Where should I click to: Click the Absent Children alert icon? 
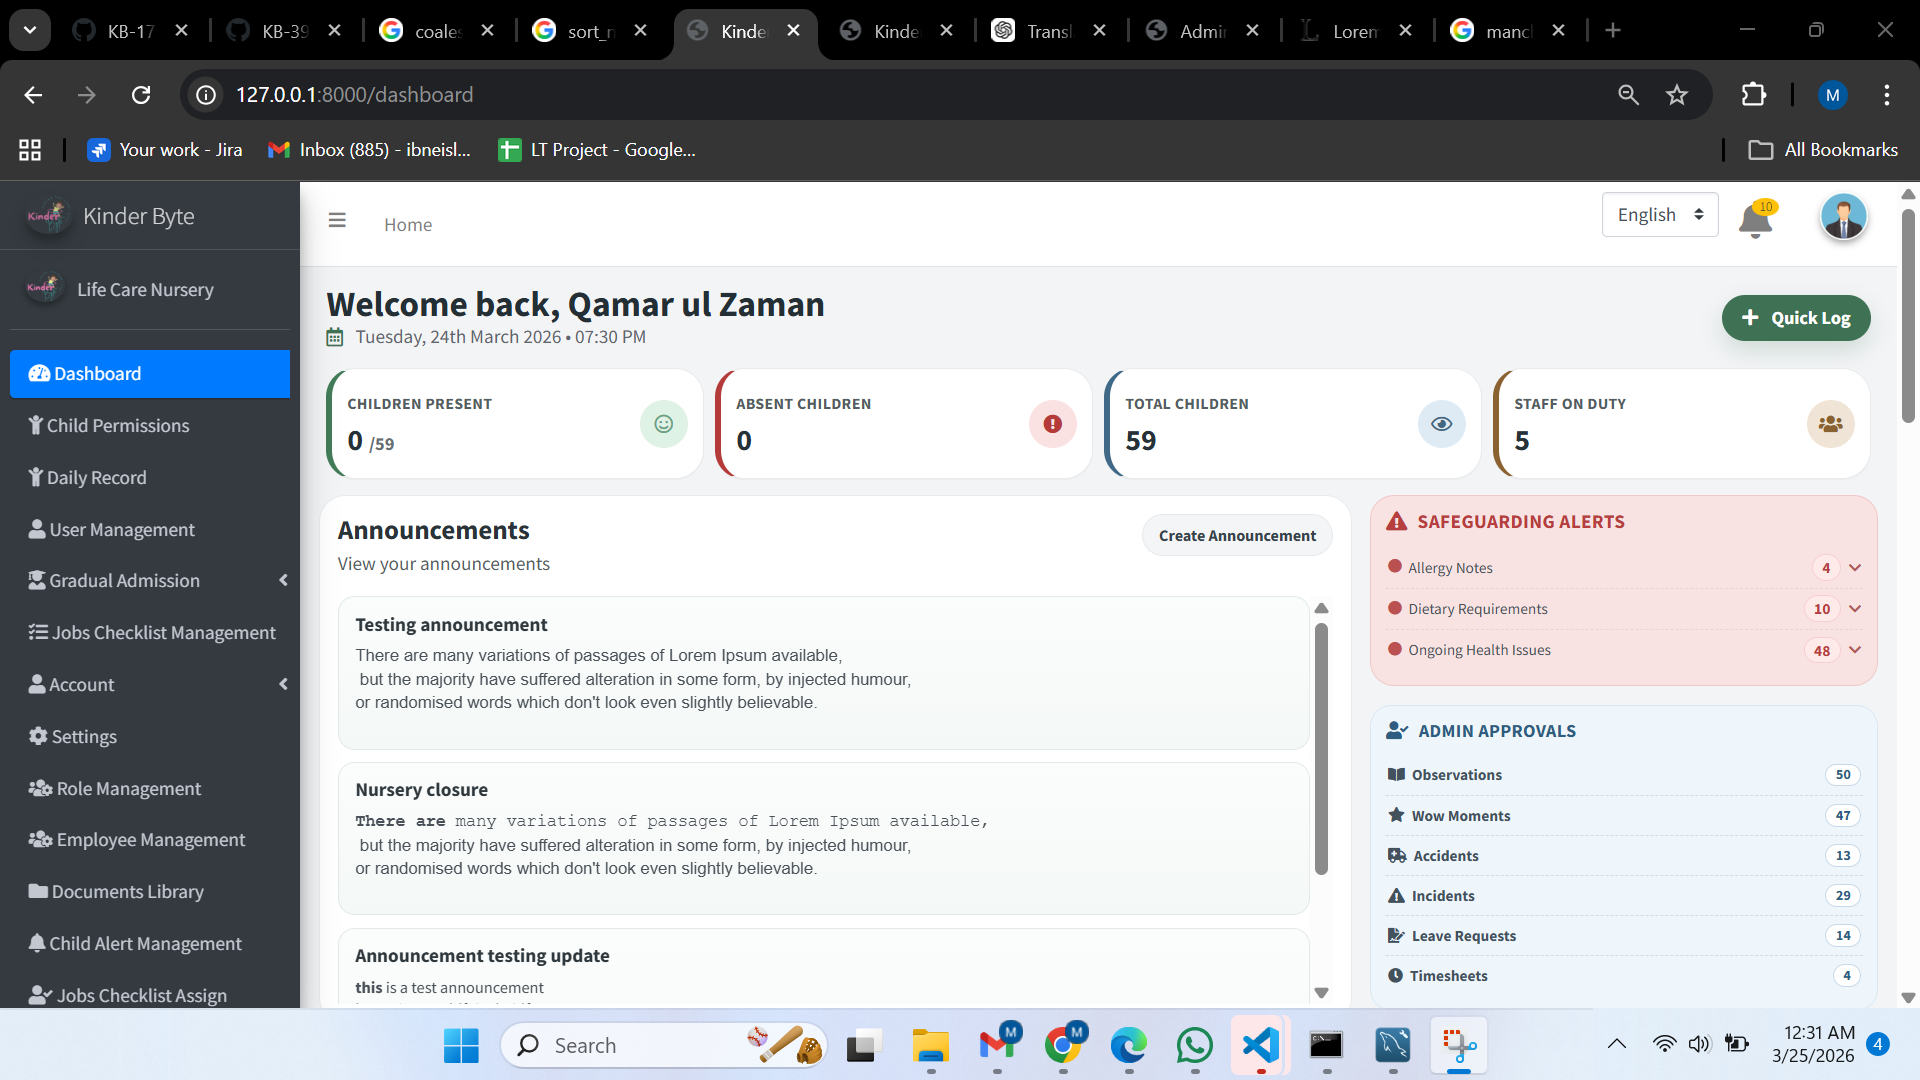[x=1052, y=424]
